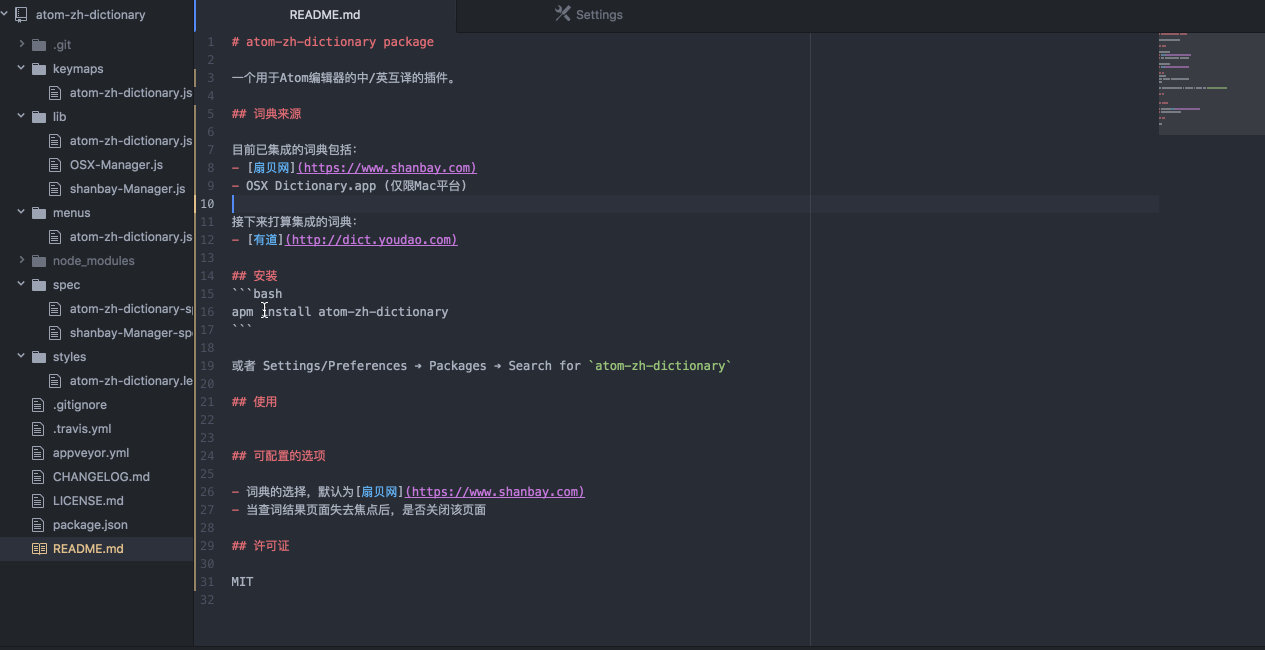The height and width of the screenshot is (650, 1265).
Task: Click the [有道] link text on line 12
Action: click(x=265, y=240)
